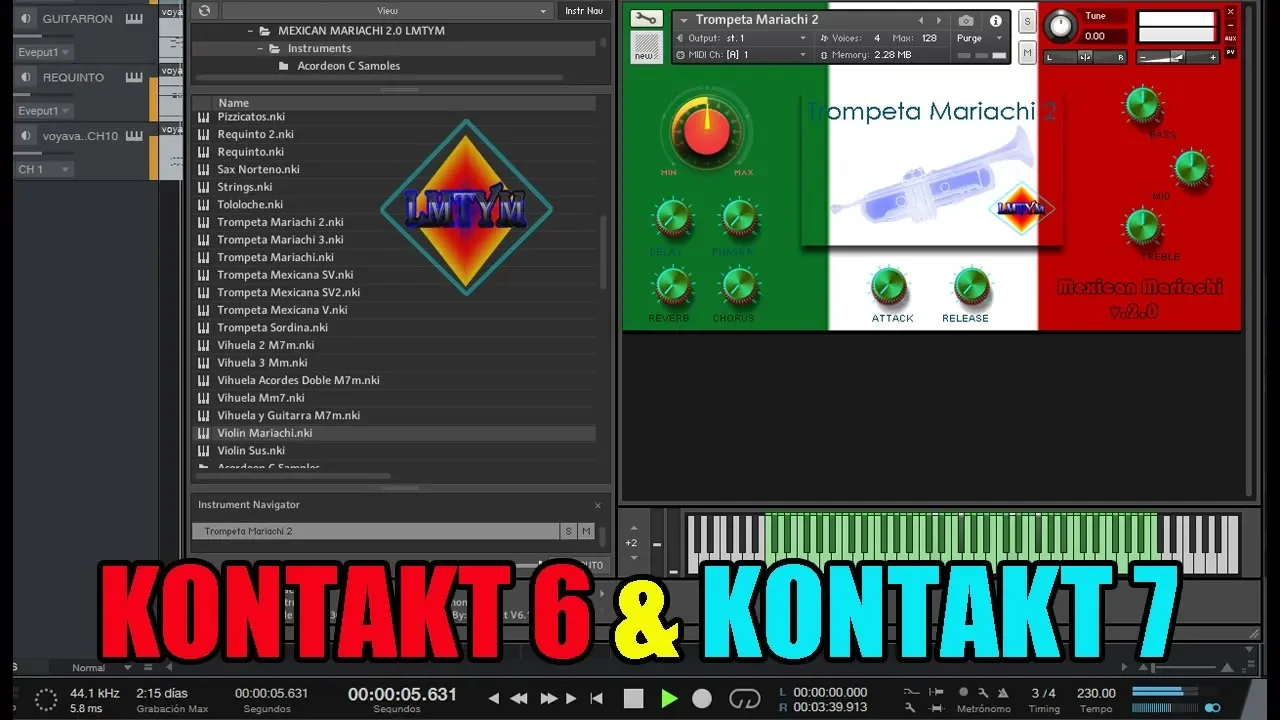Image resolution: width=1280 pixels, height=720 pixels.
Task: Click the ATTACK knob
Action: point(889,286)
